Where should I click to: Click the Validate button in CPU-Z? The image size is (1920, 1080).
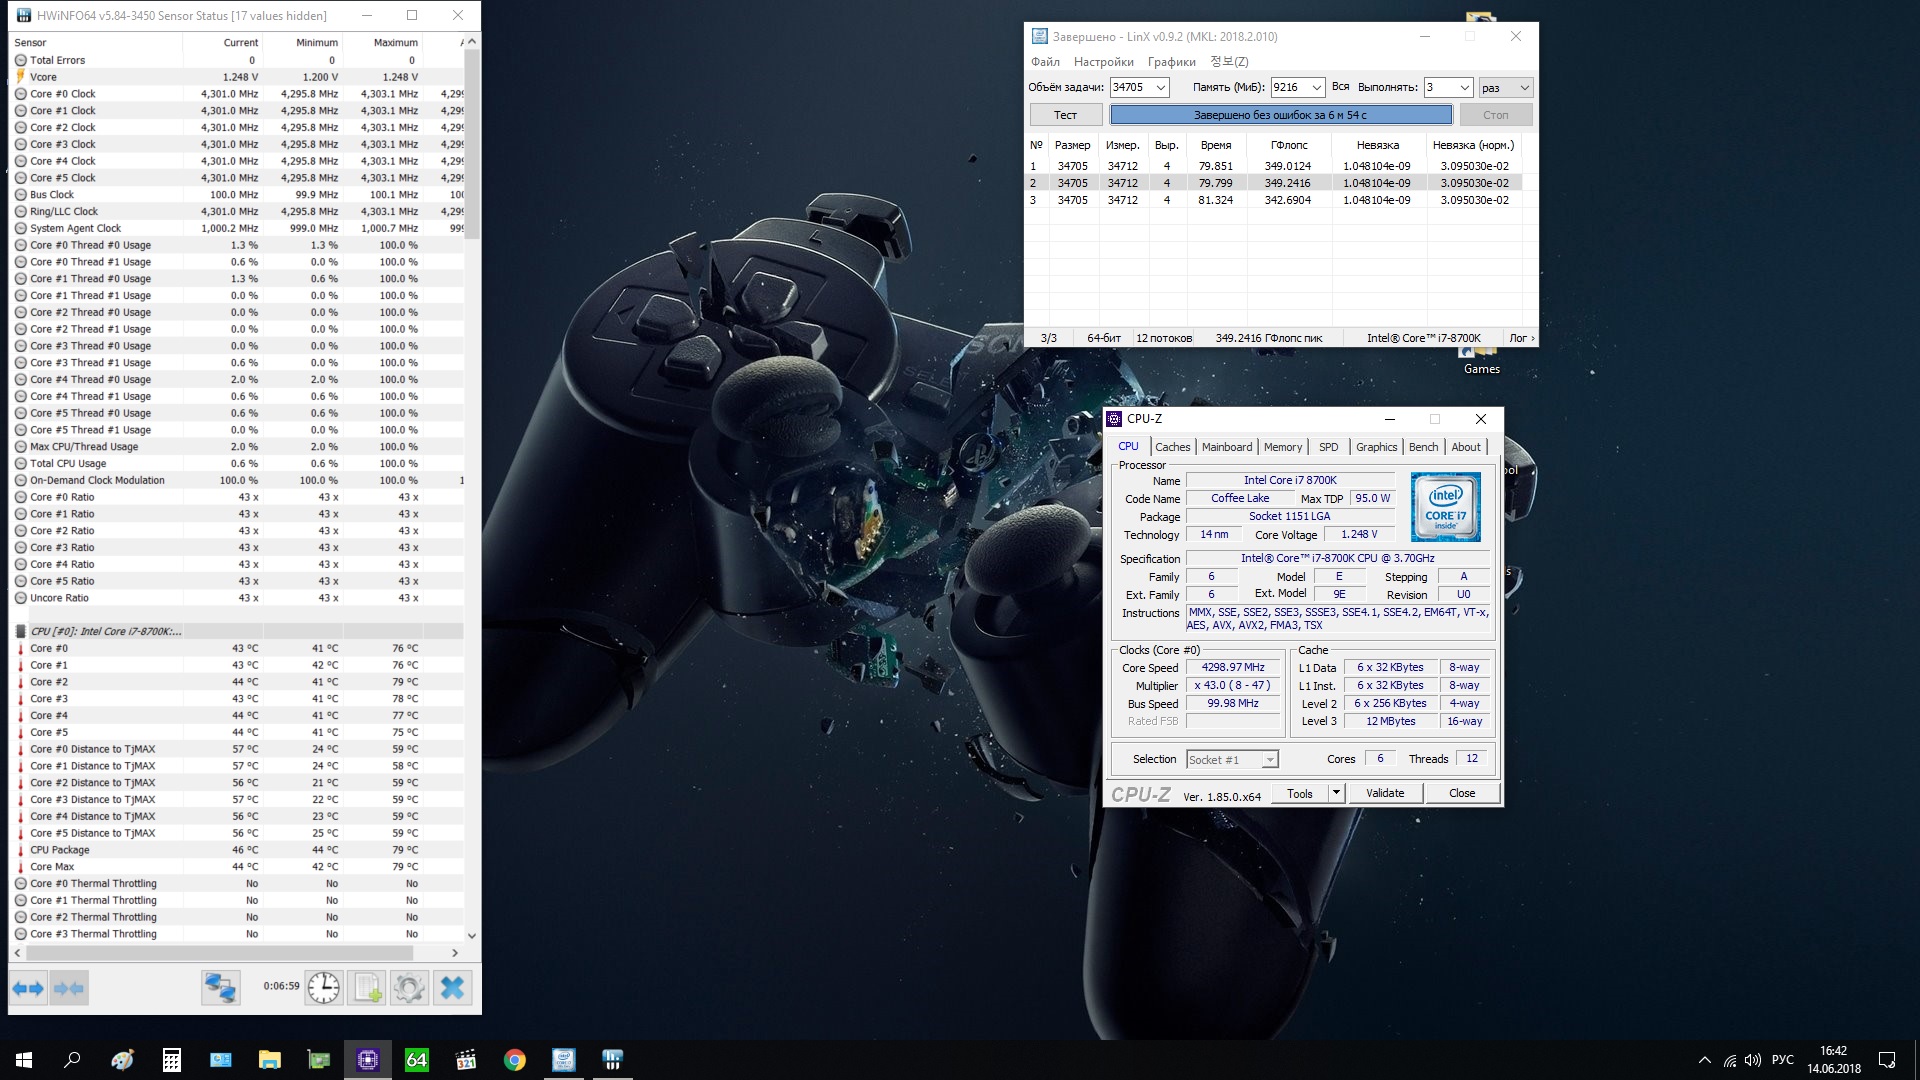click(1384, 793)
